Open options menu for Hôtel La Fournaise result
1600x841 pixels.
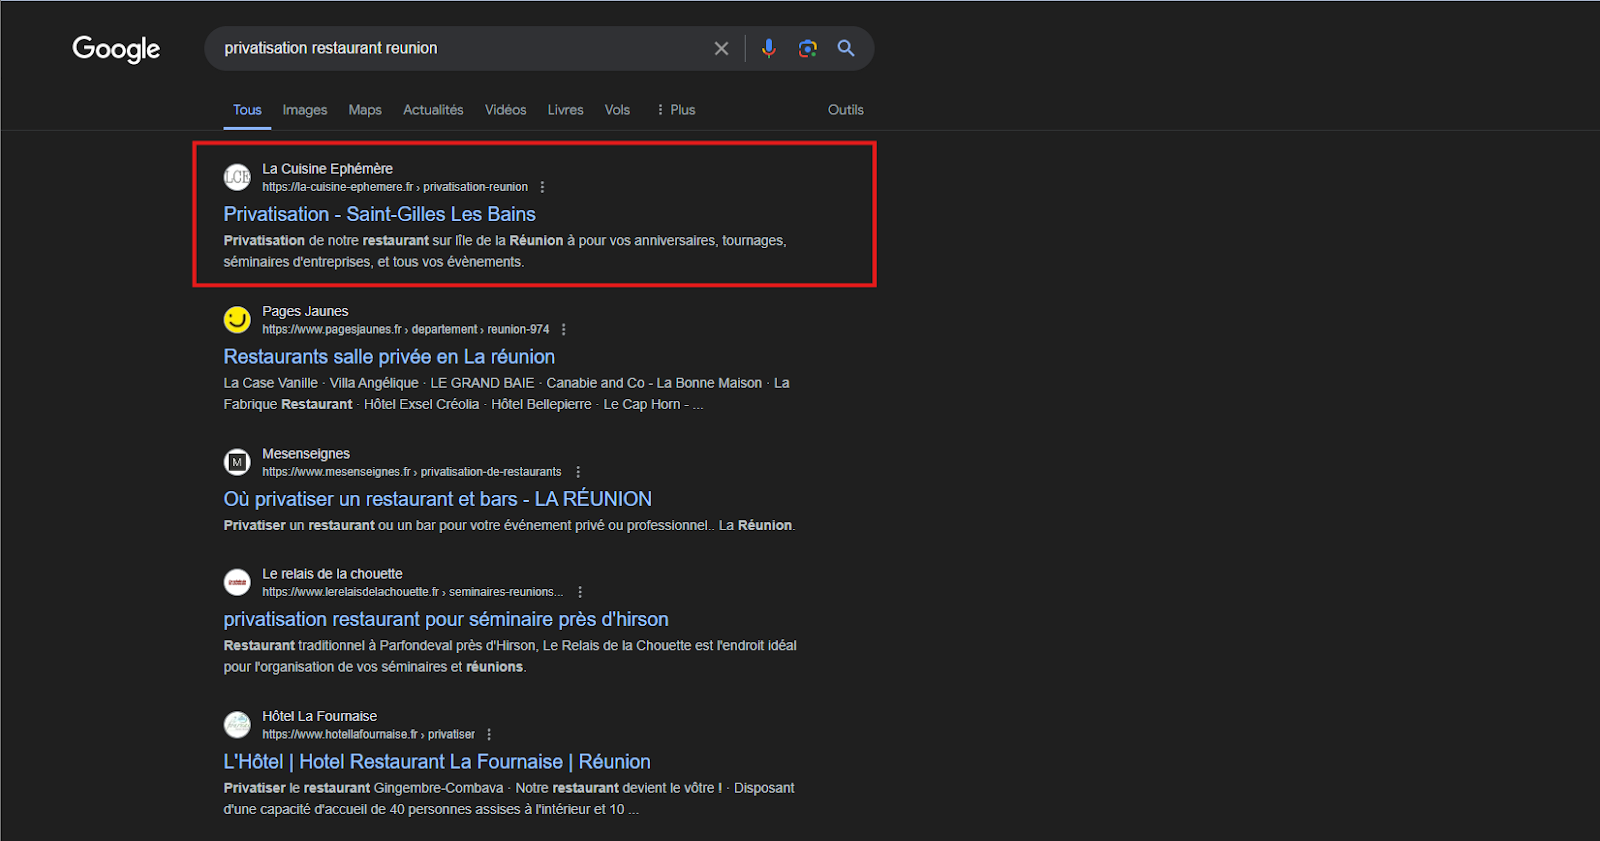[488, 734]
